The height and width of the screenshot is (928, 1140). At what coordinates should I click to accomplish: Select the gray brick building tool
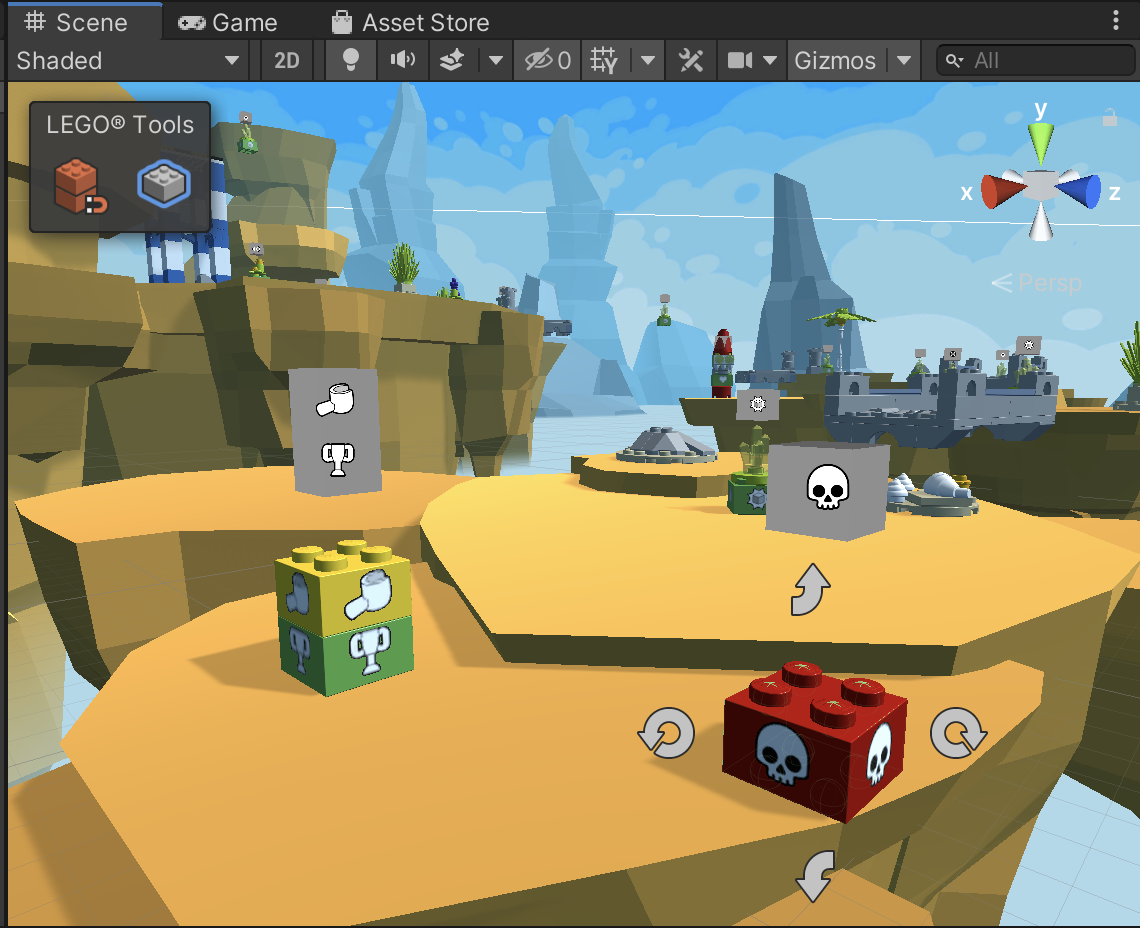pos(164,184)
